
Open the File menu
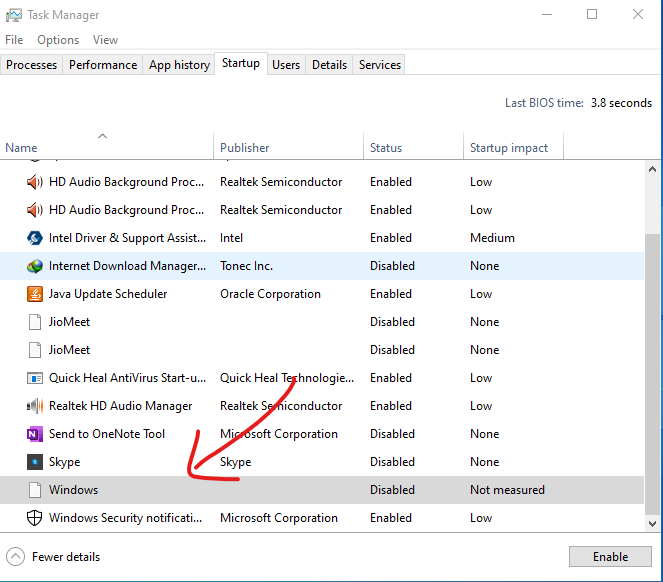pos(14,40)
